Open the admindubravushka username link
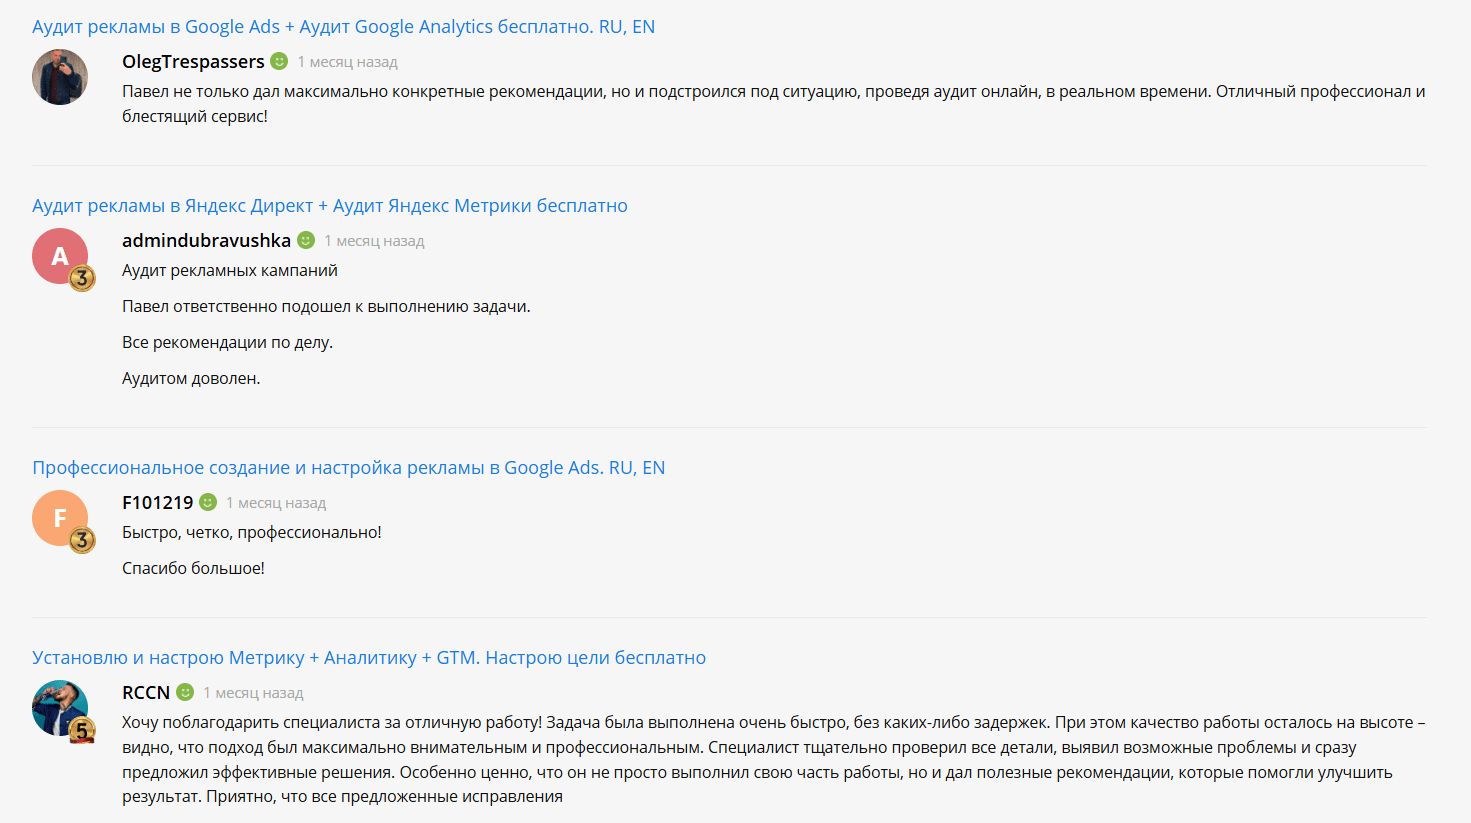Screen dimensions: 1471x823 click(206, 241)
